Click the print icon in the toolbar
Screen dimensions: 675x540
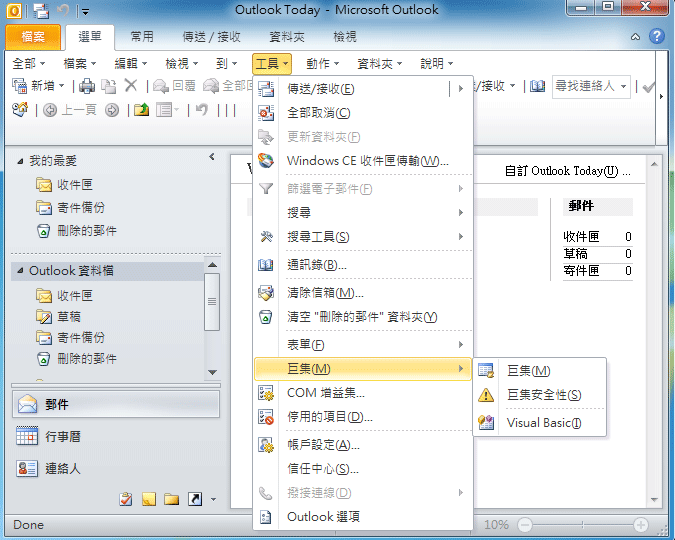[x=87, y=86]
